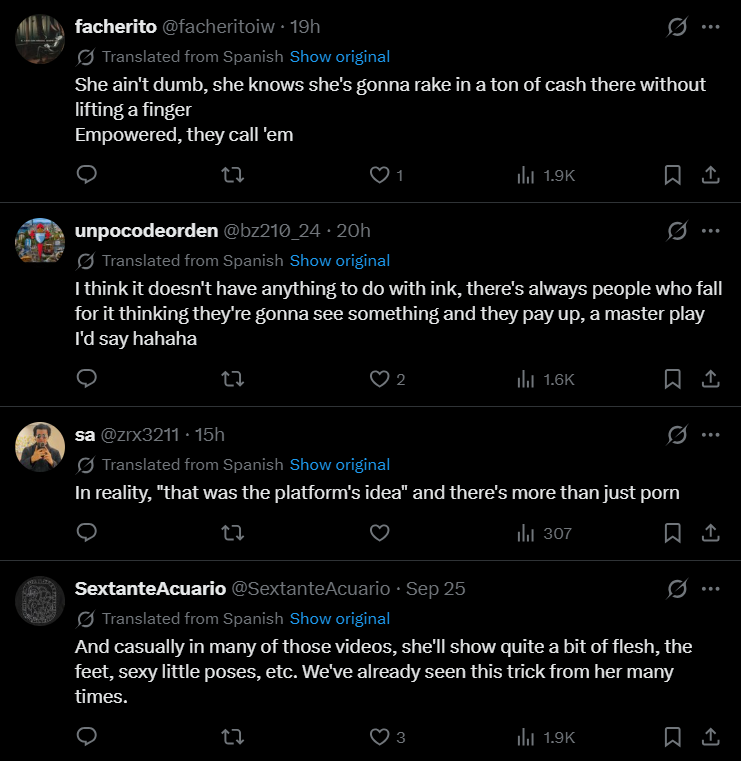This screenshot has height=761, width=741.
Task: Show original Spanish for facherito's tweet
Action: click(x=340, y=57)
